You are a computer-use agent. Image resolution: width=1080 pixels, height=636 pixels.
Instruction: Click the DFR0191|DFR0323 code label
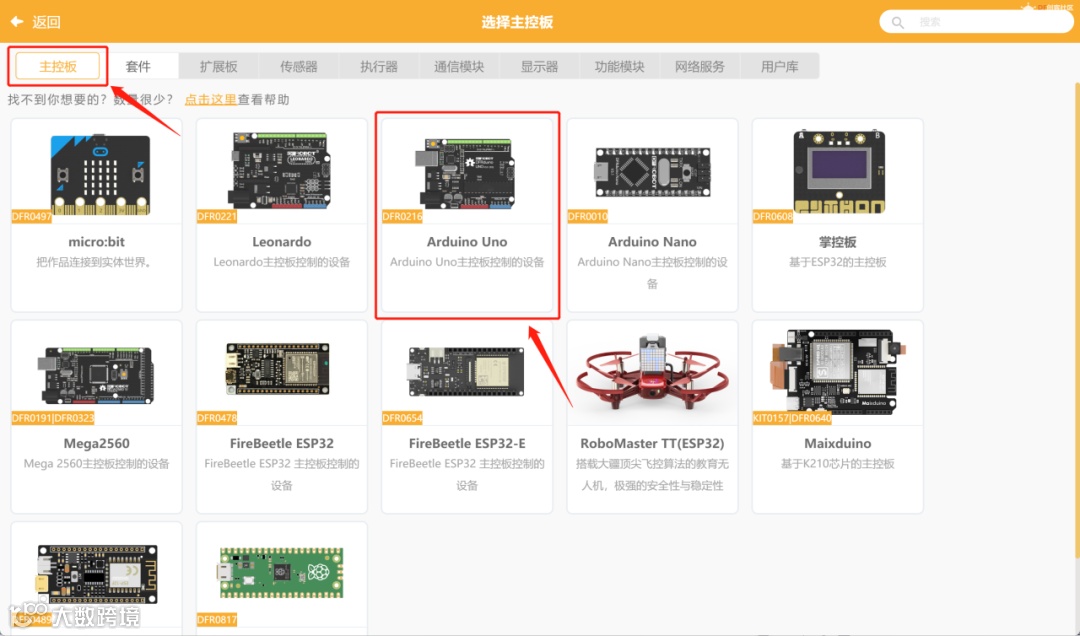[53, 418]
